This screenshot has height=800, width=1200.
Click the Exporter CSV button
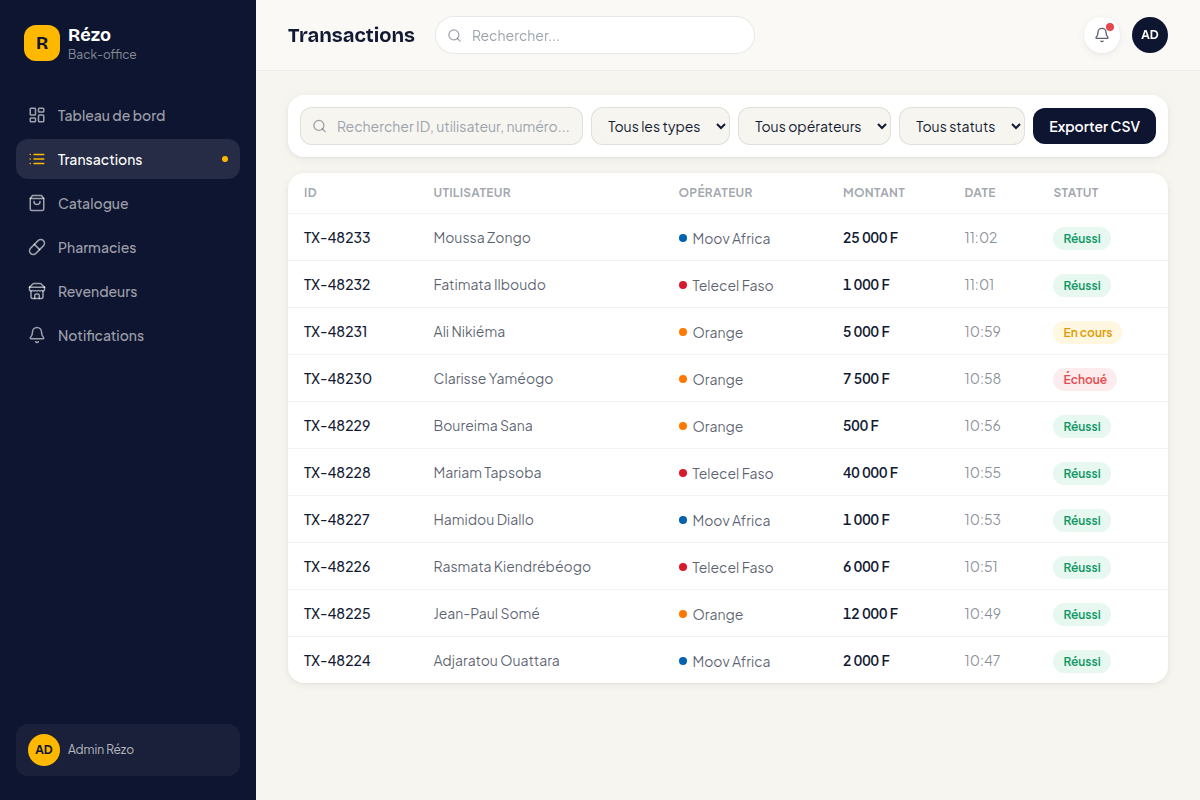pos(1094,126)
